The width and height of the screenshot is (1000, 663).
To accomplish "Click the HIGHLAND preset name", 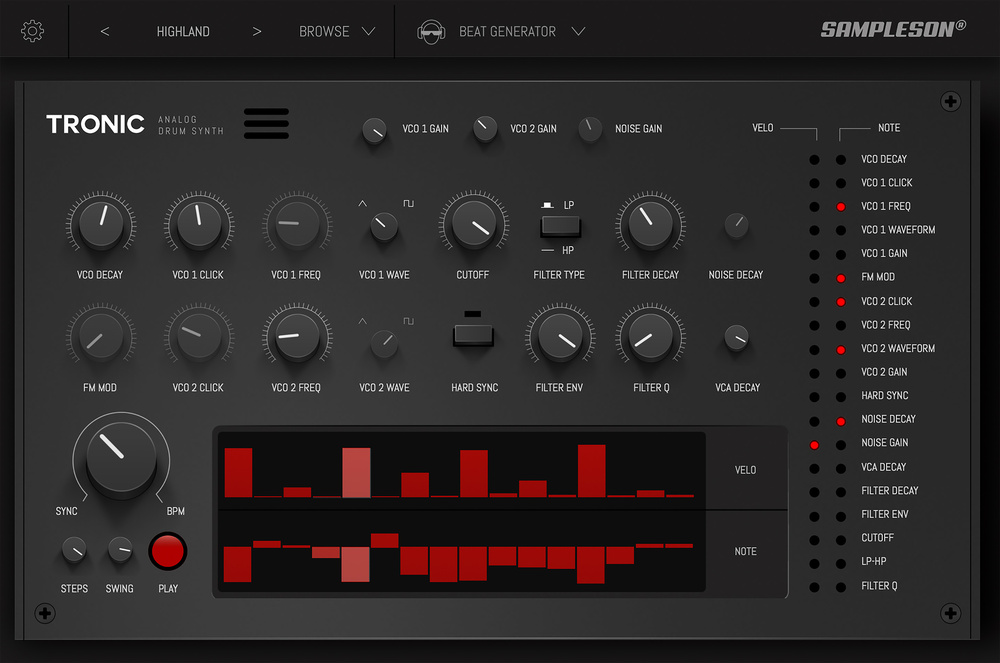I will pos(183,31).
